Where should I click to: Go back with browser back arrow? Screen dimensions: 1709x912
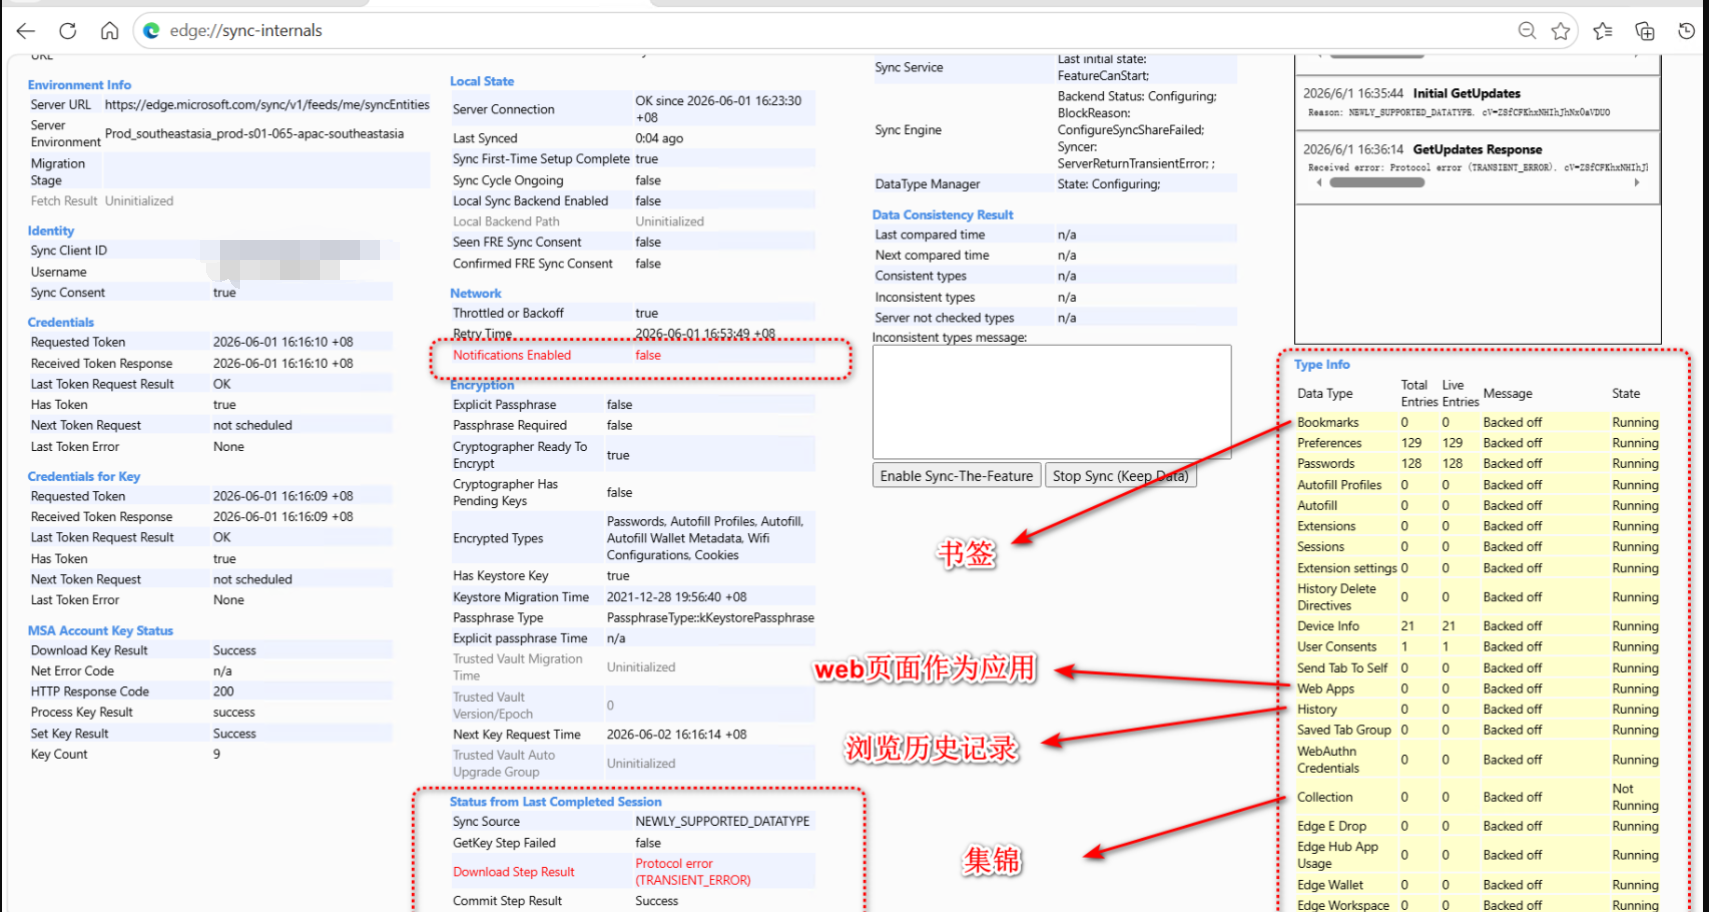26,31
